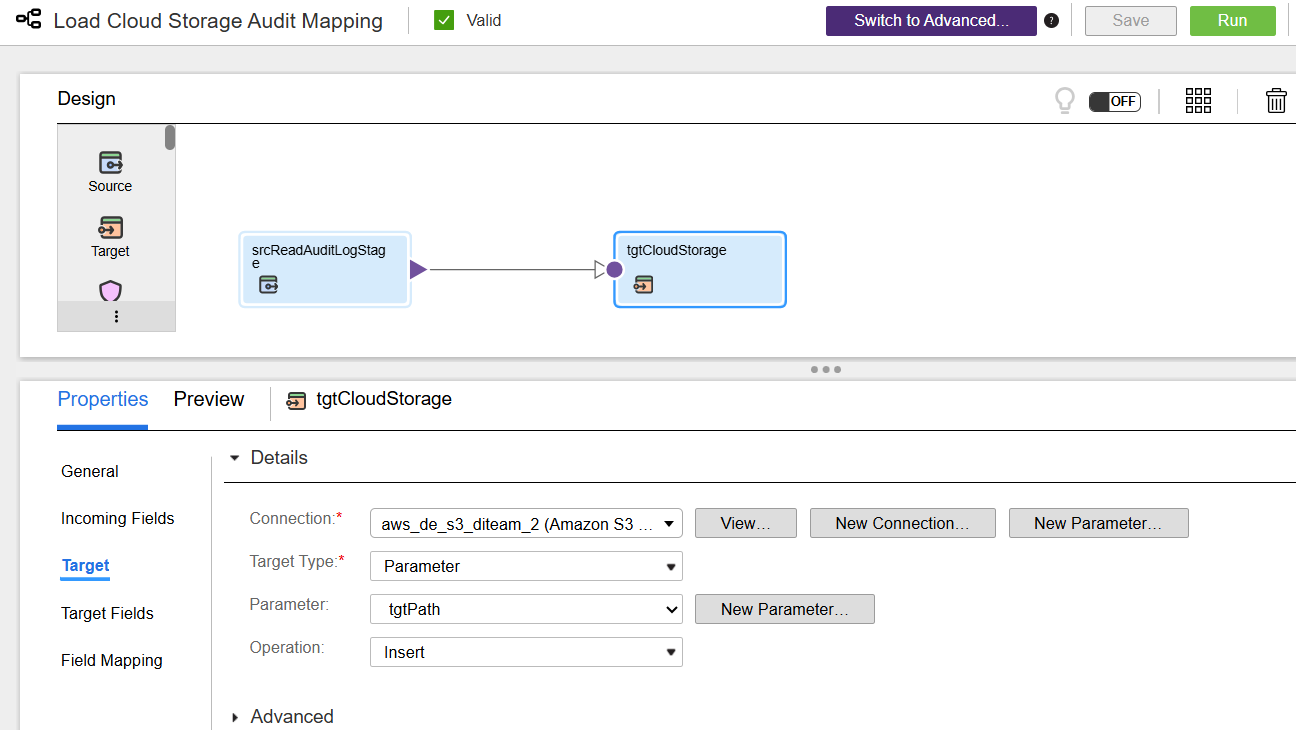Click the palette scrollbar thumb
This screenshot has width=1296, height=730.
pyautogui.click(x=170, y=137)
